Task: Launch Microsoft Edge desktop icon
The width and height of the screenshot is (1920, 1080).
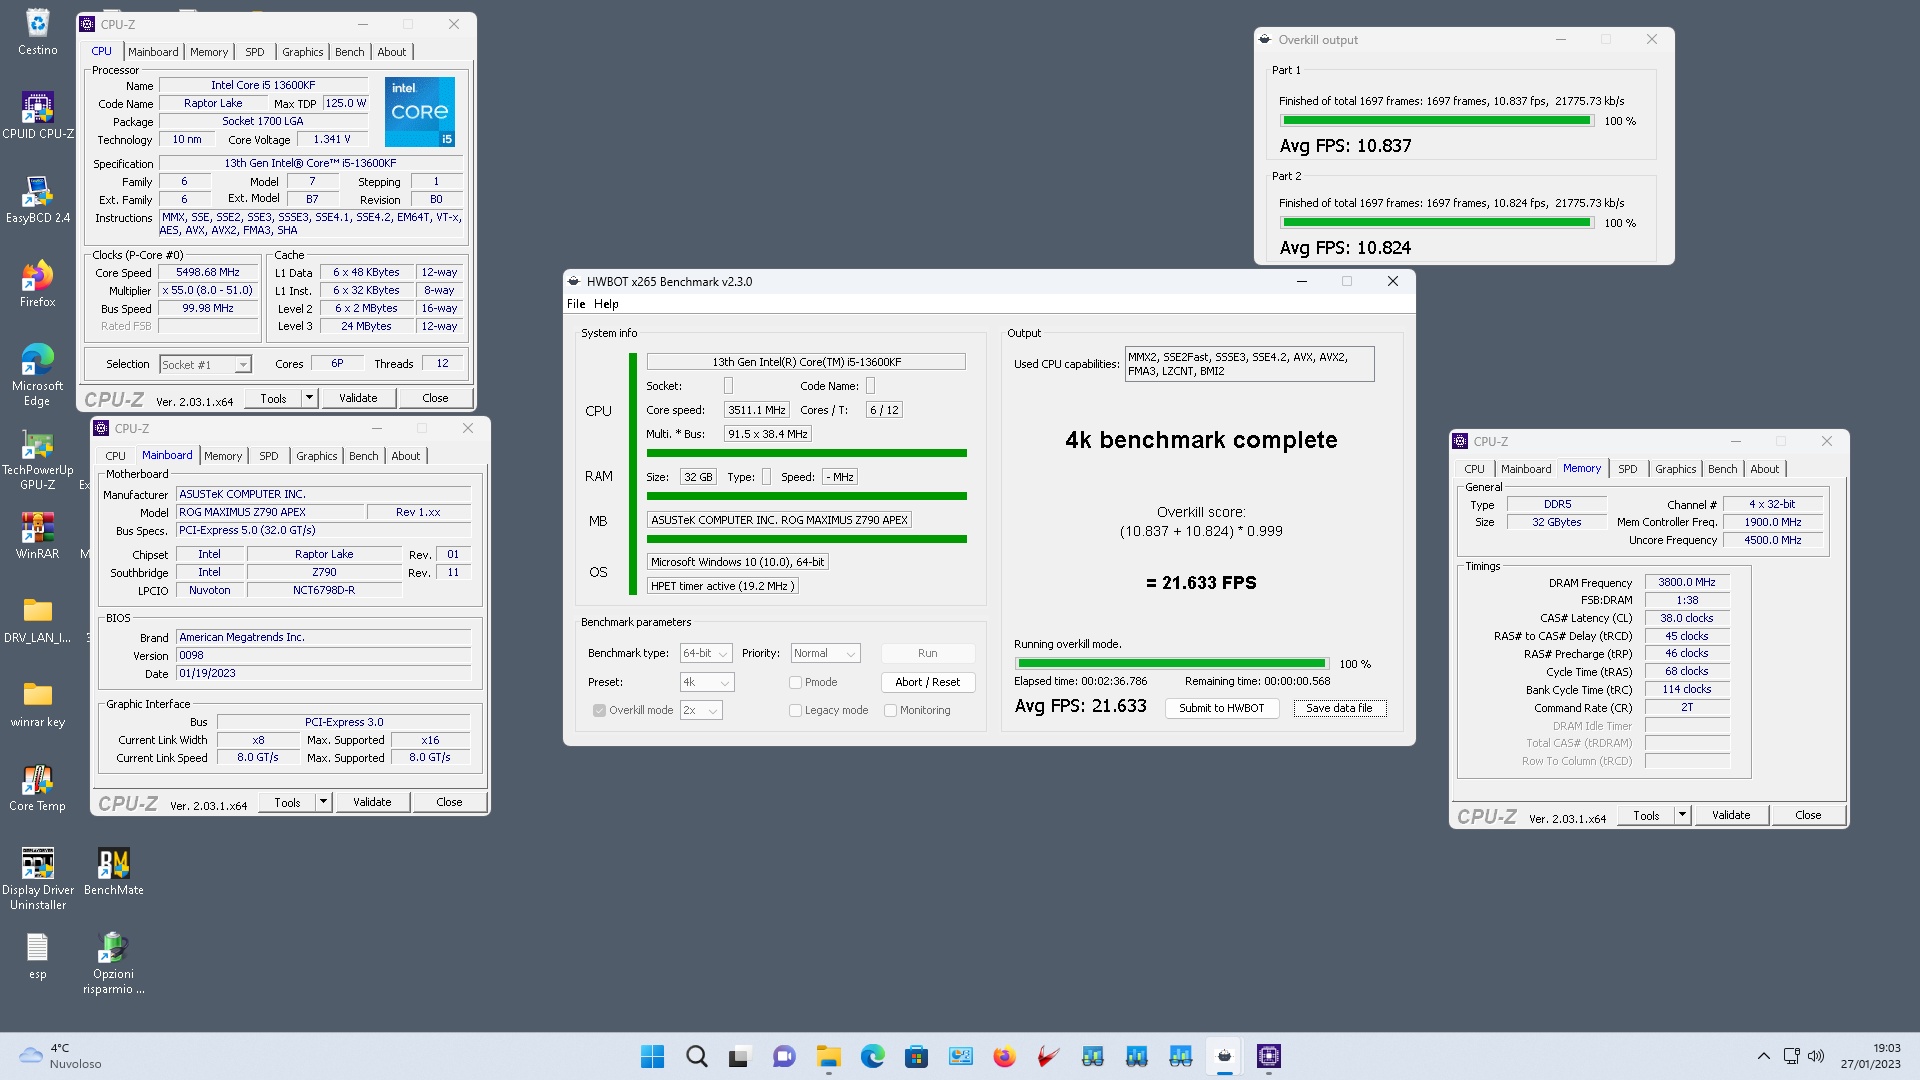Action: tap(37, 375)
